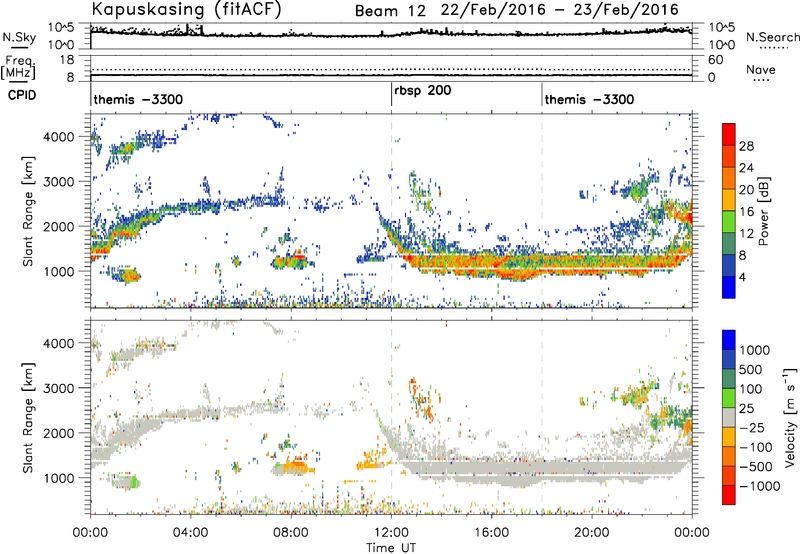Image resolution: width=800 pixels, height=554 pixels.
Task: Click the 'rbsp 200' CPID label
Action: point(422,90)
